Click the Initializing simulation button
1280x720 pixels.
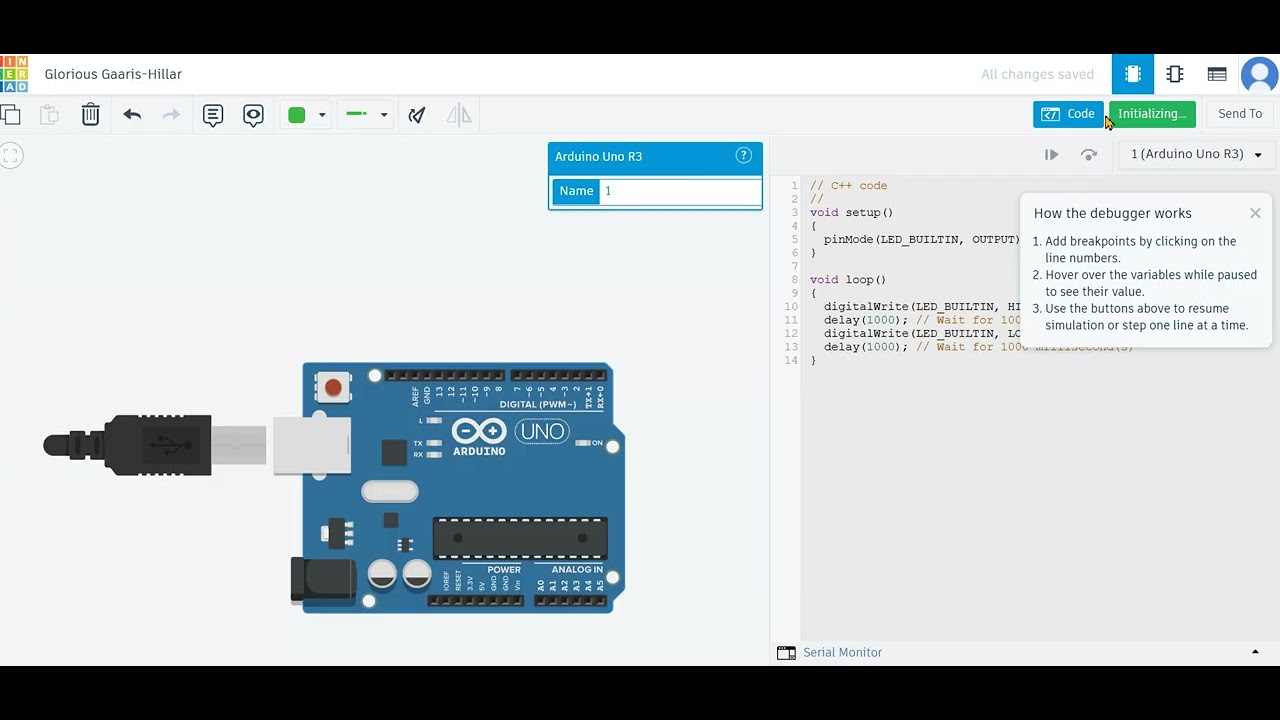click(x=1152, y=114)
